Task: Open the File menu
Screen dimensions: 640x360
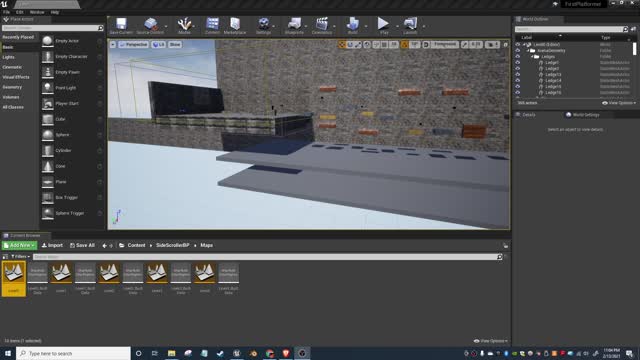Action: pyautogui.click(x=7, y=12)
